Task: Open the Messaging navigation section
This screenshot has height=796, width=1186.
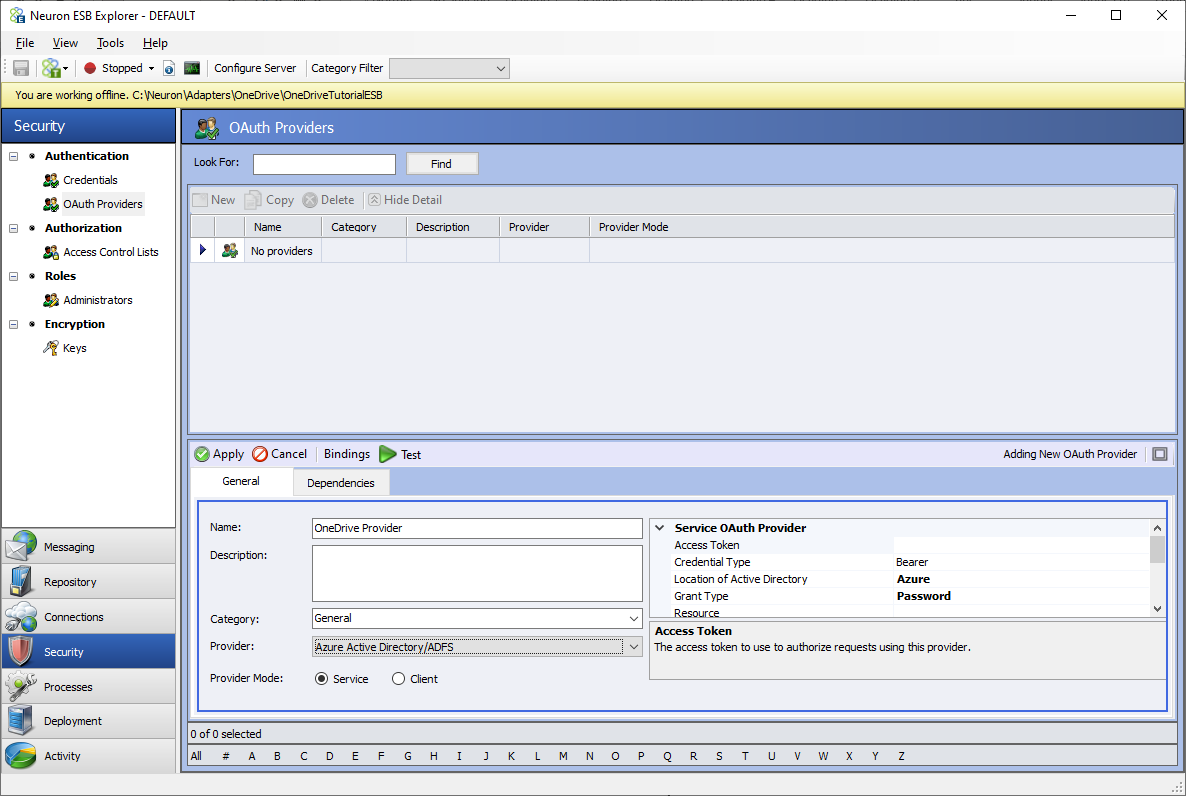Action: coord(89,546)
